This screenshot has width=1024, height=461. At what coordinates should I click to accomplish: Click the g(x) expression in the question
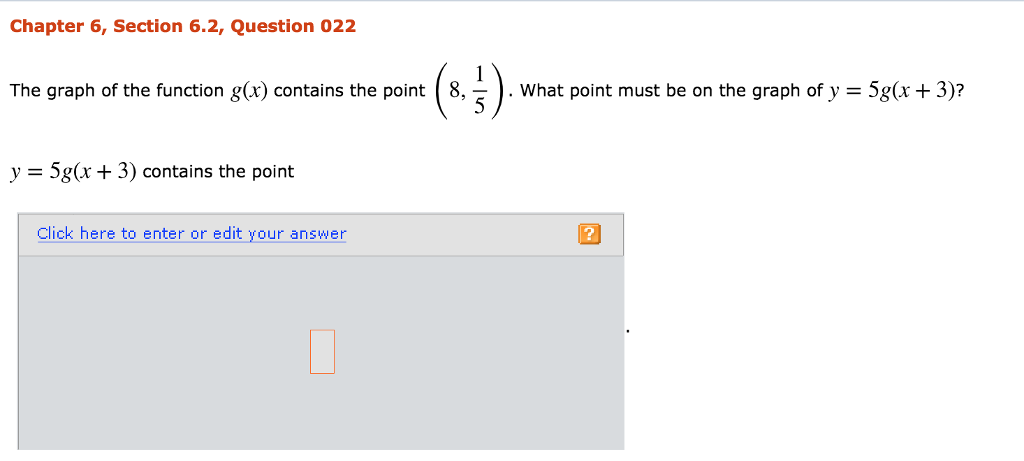click(249, 91)
